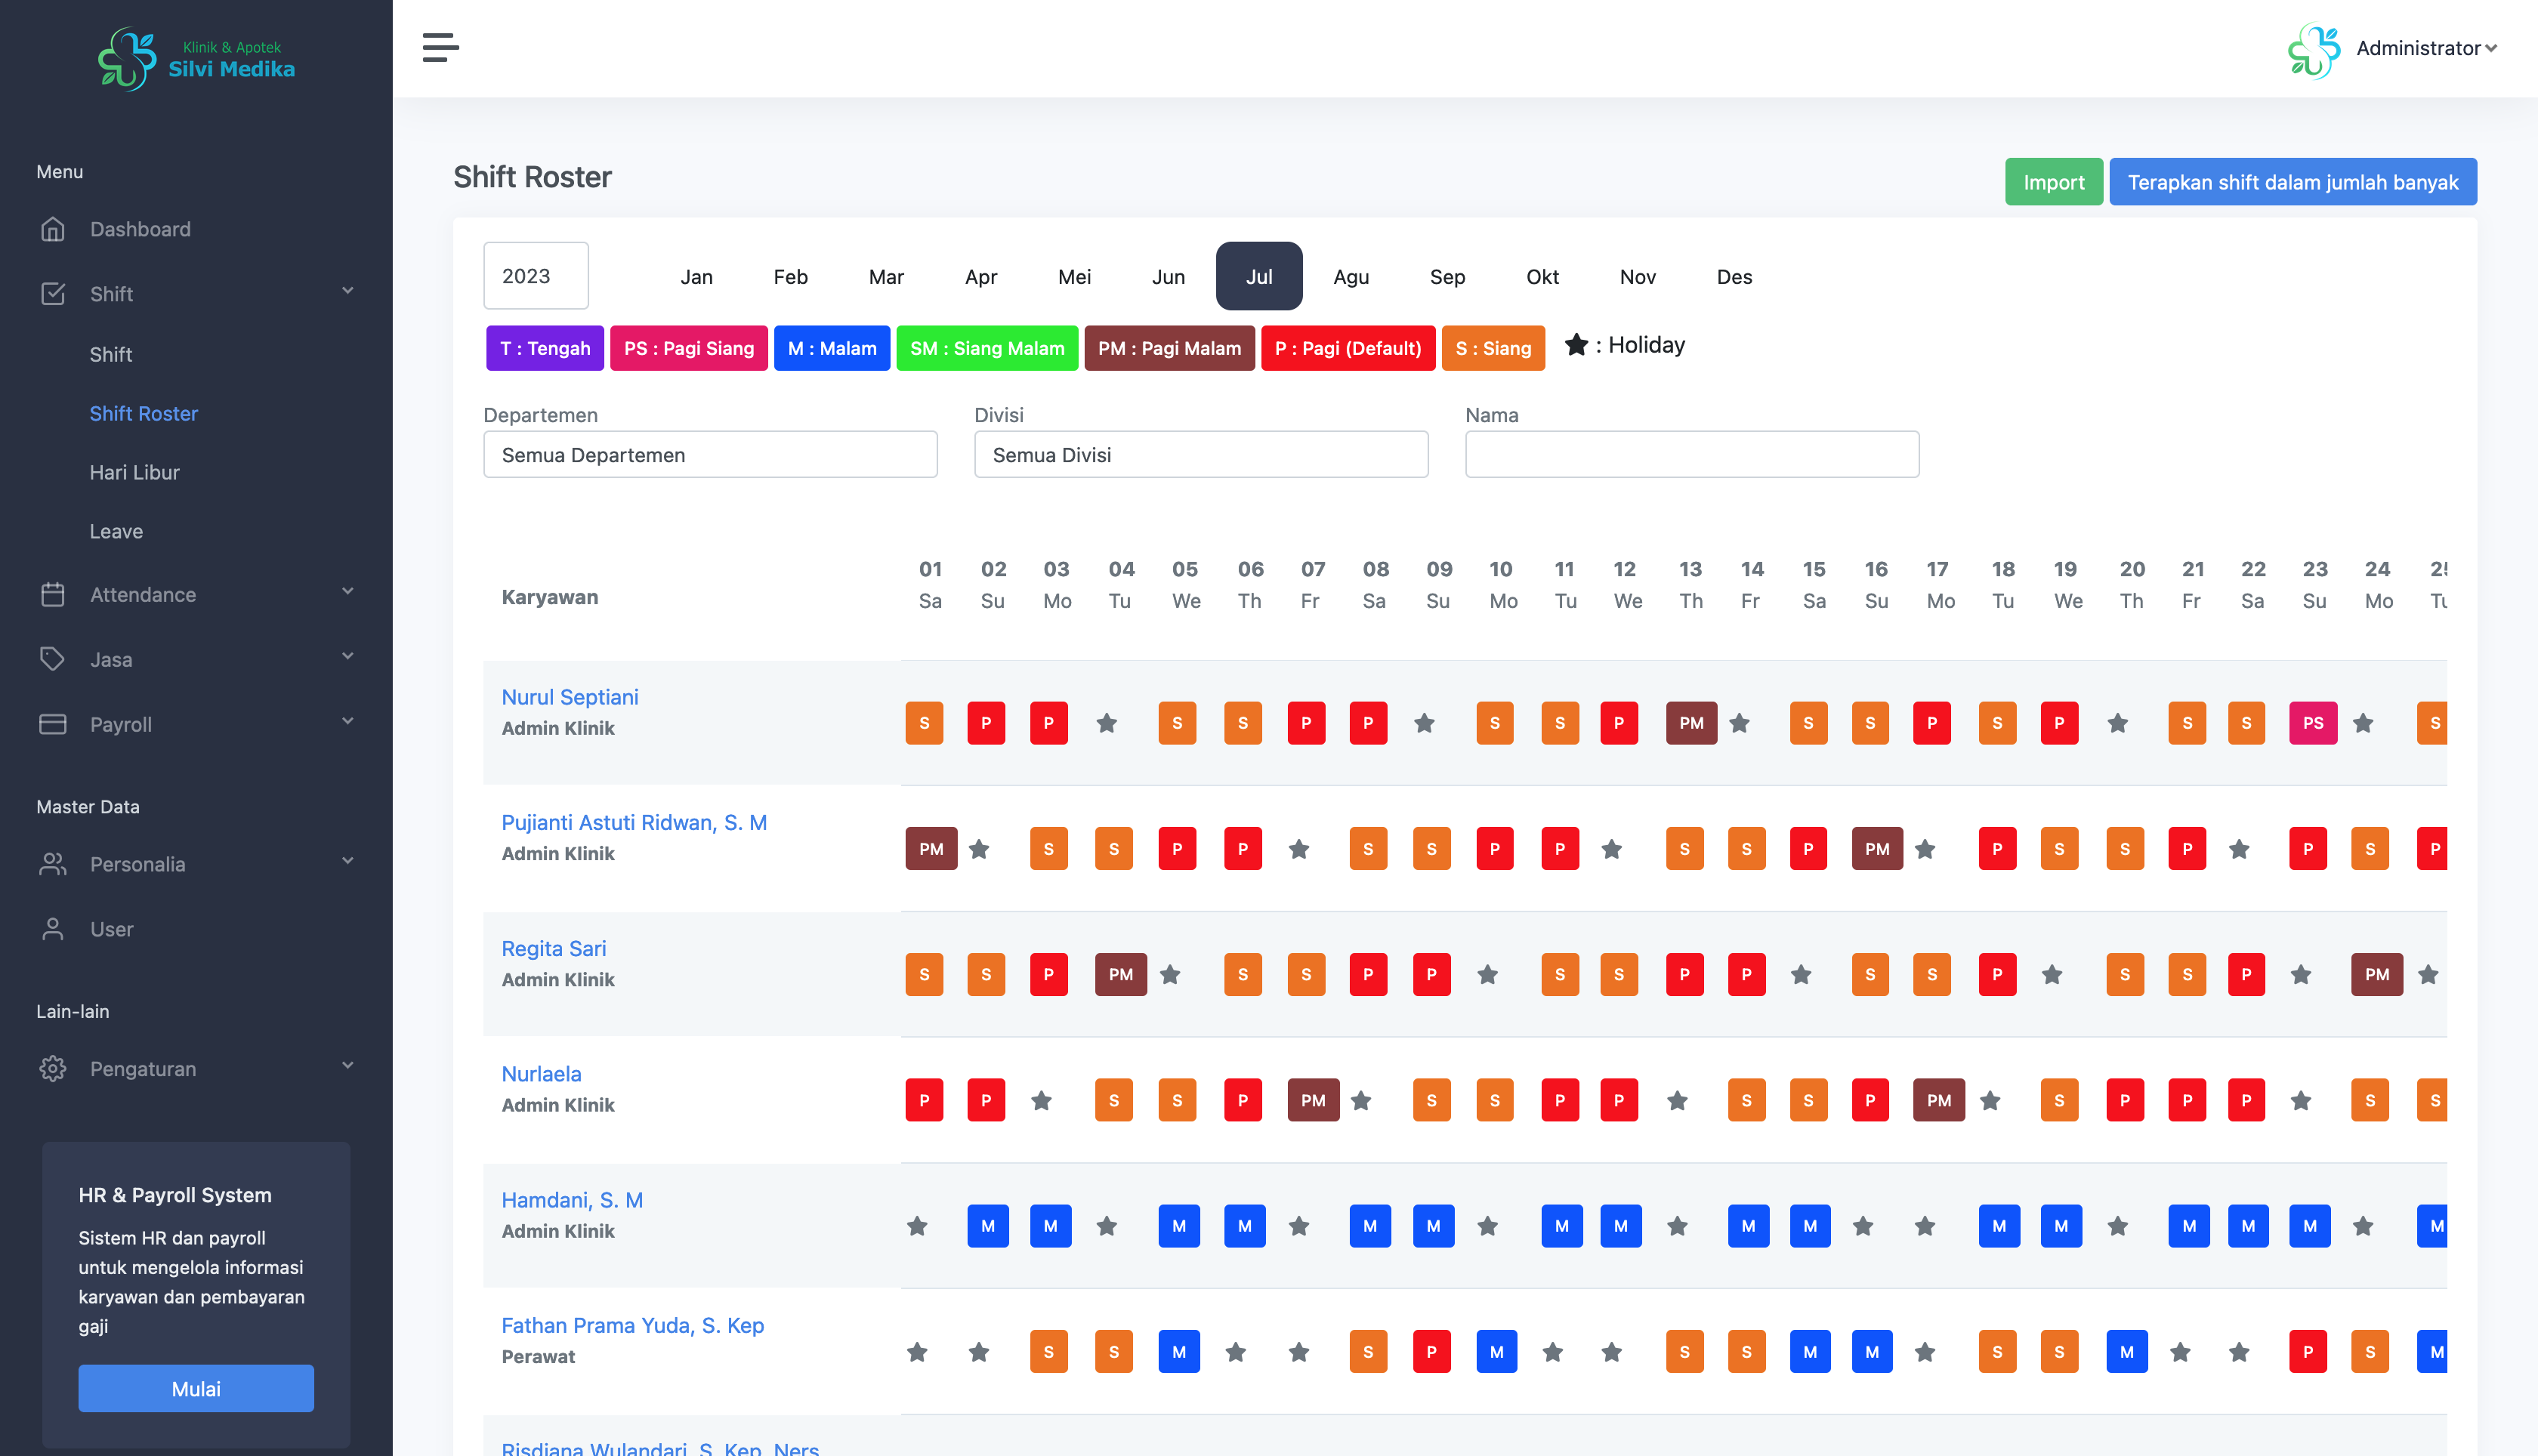2538x1456 pixels.
Task: Open the Semua Departemen dropdown
Action: [710, 455]
